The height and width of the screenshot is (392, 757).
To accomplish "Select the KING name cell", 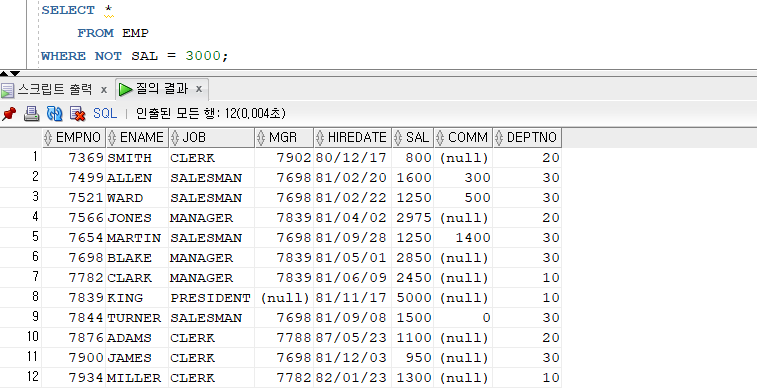I will coord(137,298).
